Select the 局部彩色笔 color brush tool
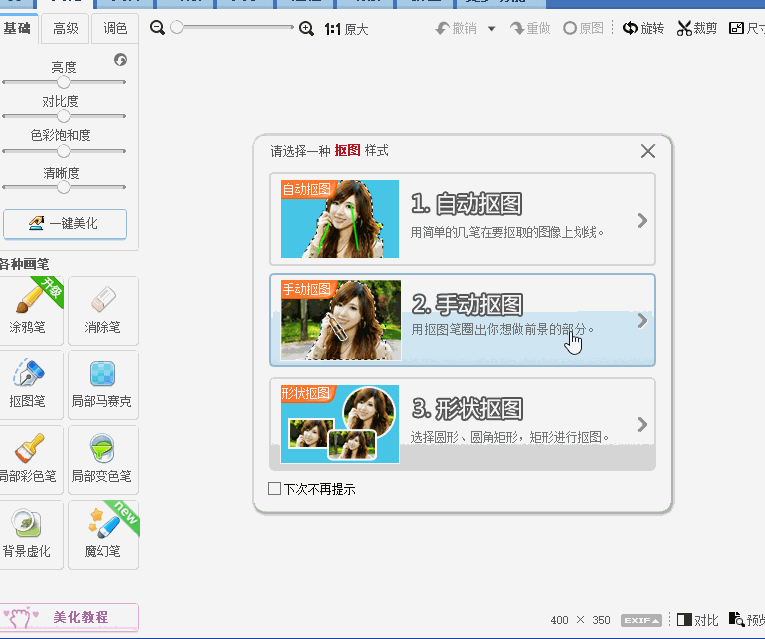765x639 pixels. pos(29,458)
